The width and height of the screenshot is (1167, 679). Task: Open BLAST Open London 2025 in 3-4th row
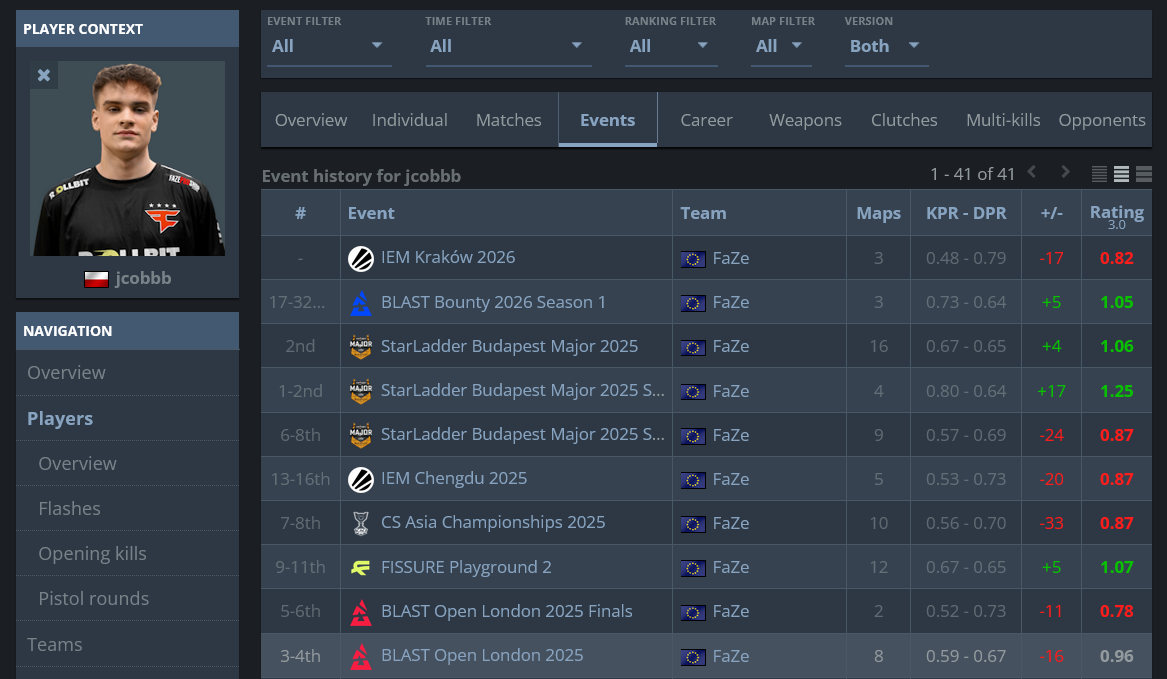click(x=482, y=655)
